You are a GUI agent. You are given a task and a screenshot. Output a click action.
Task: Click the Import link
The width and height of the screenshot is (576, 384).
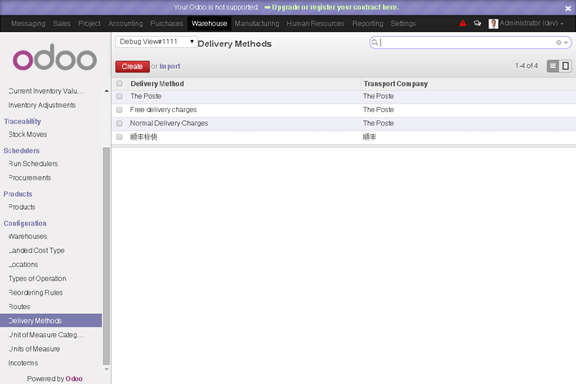[x=170, y=67]
